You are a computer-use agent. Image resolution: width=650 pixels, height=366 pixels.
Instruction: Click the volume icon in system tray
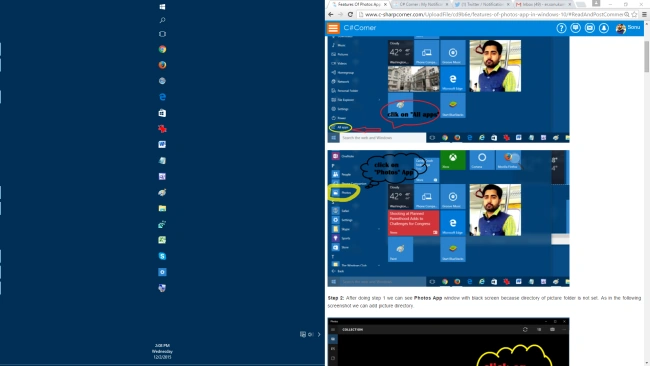coord(310,334)
